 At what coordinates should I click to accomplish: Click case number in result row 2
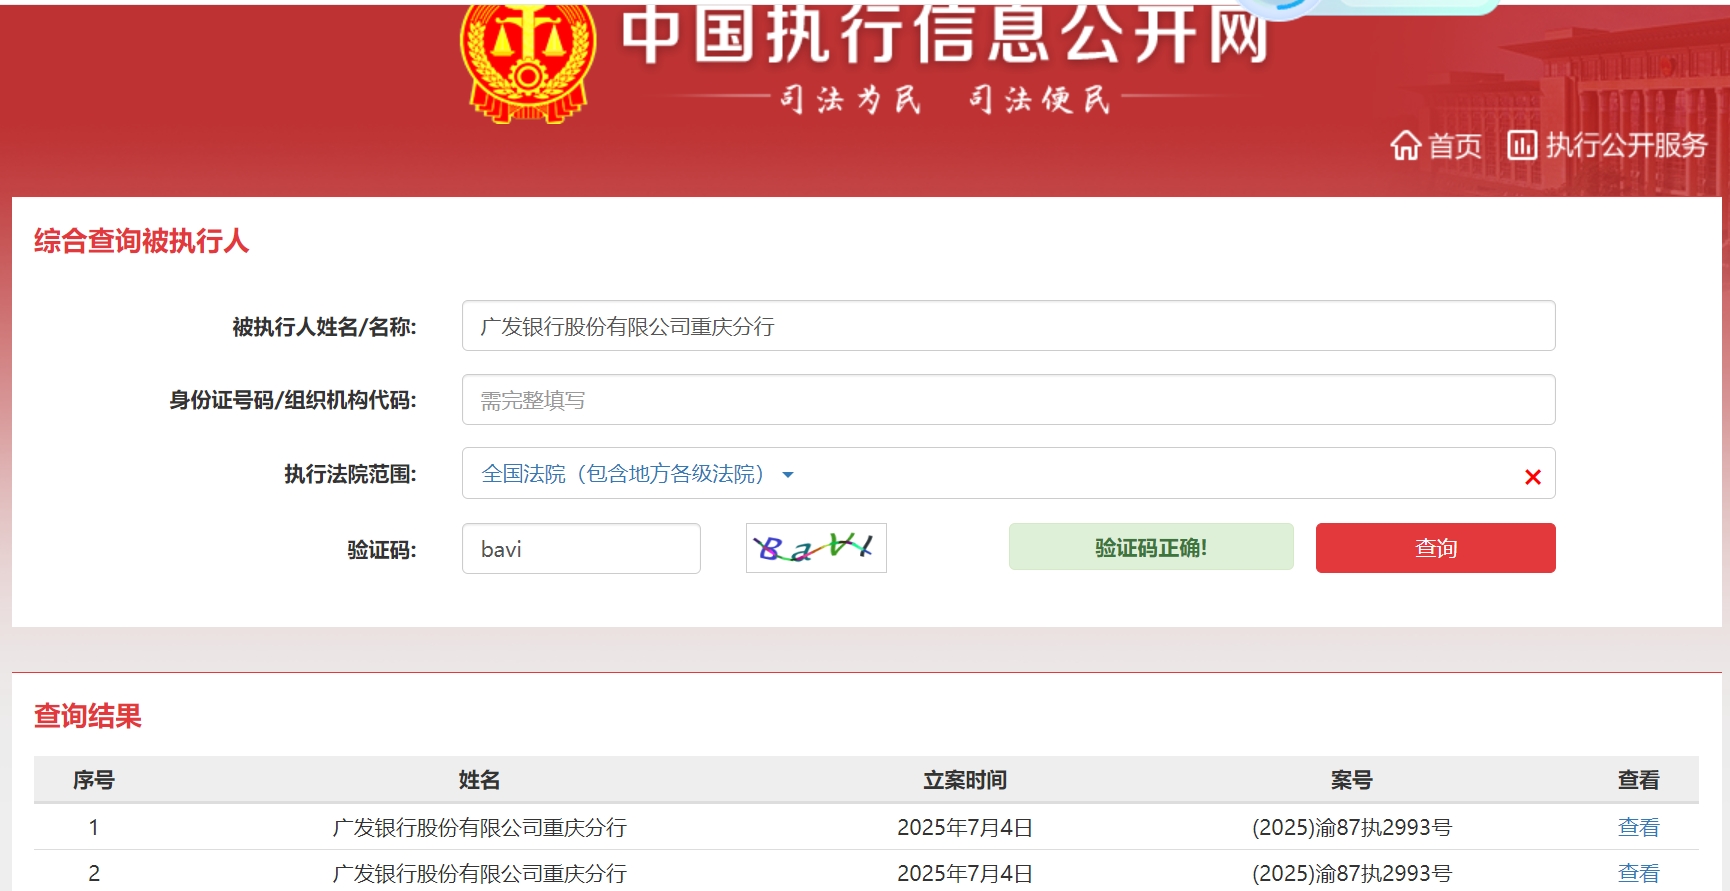1352,874
